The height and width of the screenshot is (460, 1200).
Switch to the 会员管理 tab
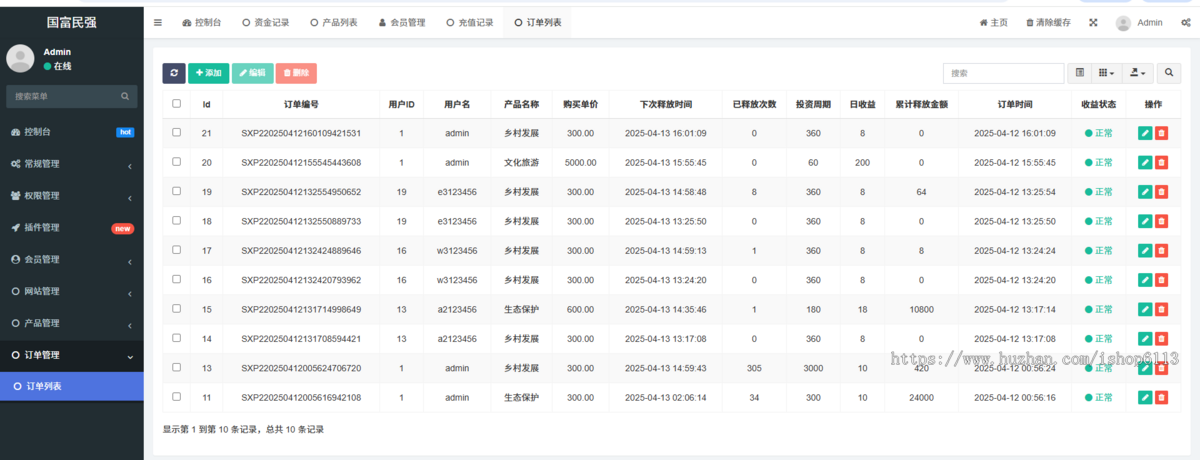(402, 22)
